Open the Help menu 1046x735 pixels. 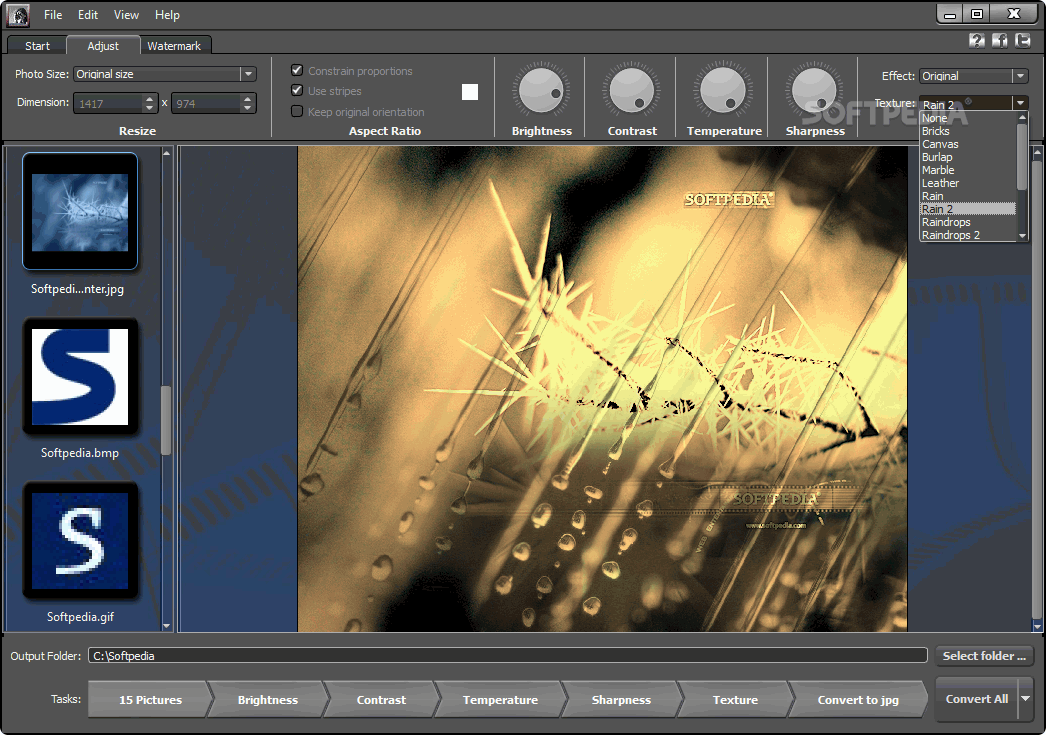pyautogui.click(x=167, y=15)
